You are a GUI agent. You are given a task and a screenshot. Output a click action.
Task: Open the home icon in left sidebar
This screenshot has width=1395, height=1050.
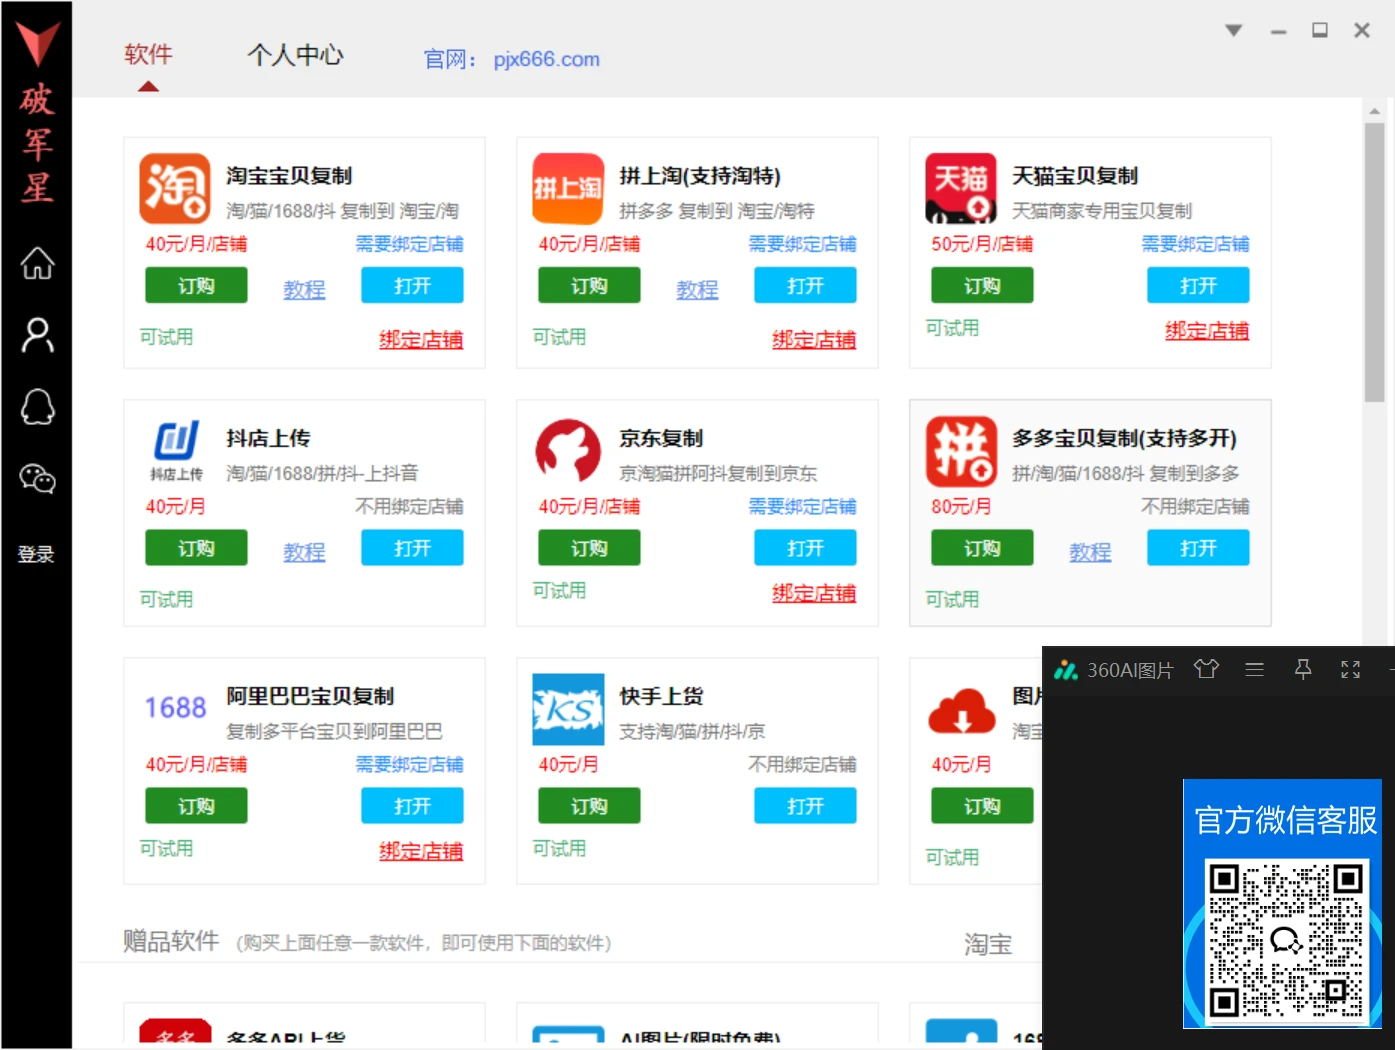pyautogui.click(x=37, y=264)
